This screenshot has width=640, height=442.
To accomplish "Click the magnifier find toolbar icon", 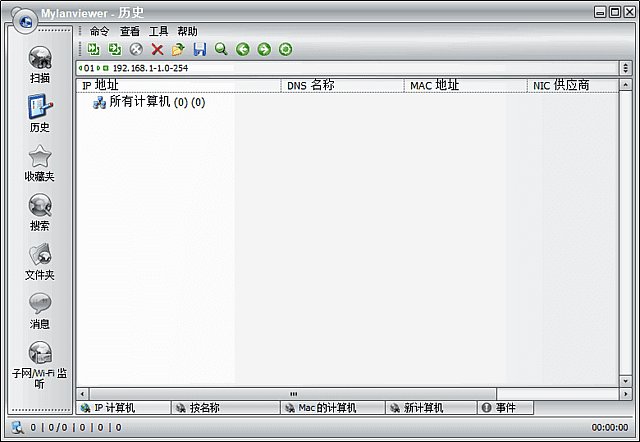I will [221, 49].
